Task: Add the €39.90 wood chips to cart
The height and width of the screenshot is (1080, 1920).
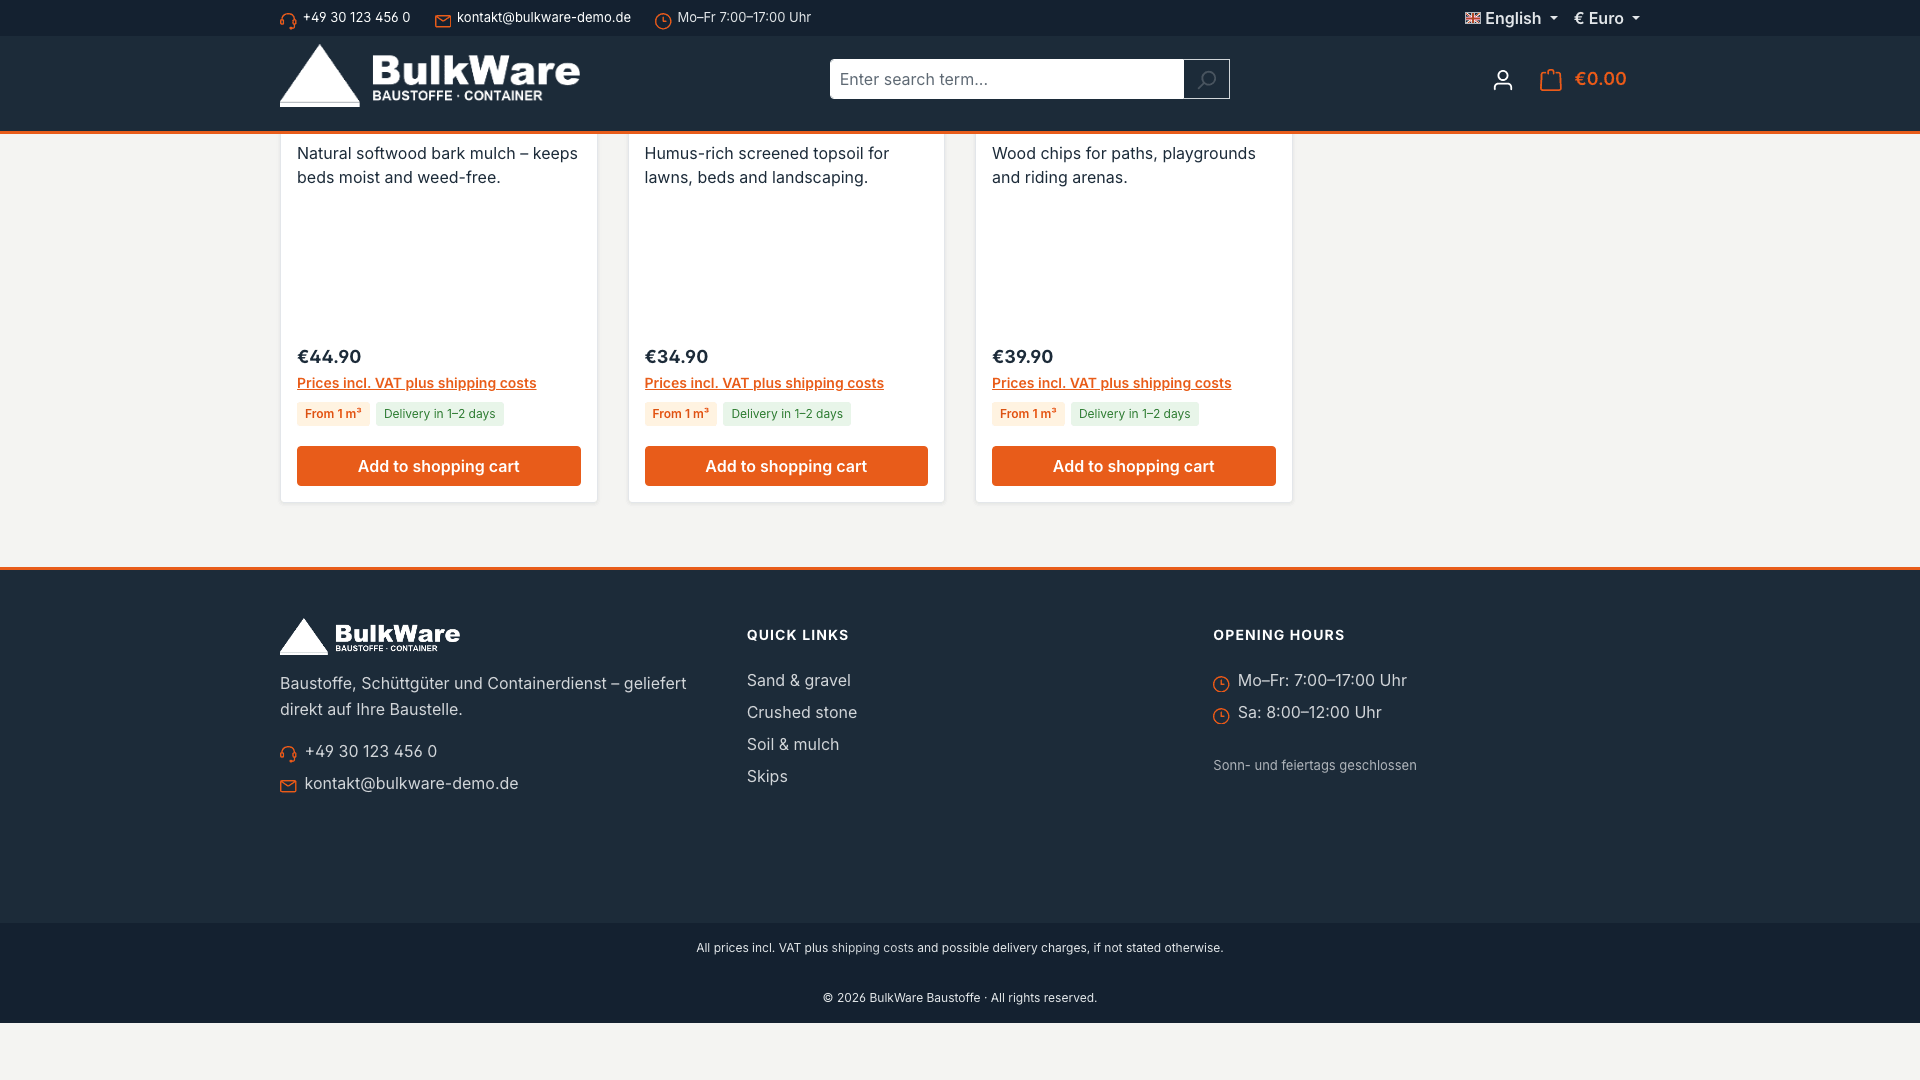Action: click(1133, 466)
